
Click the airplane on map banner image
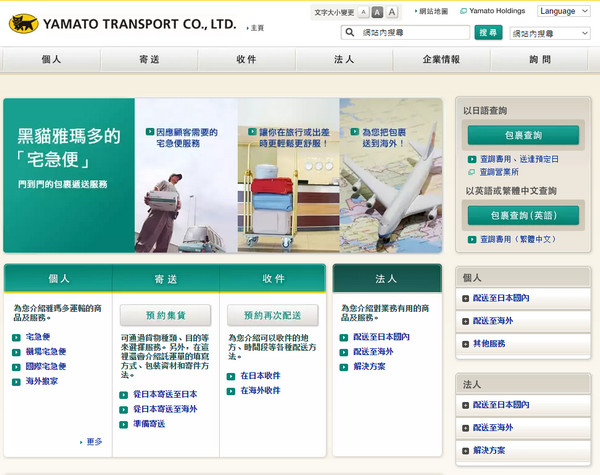point(391,175)
